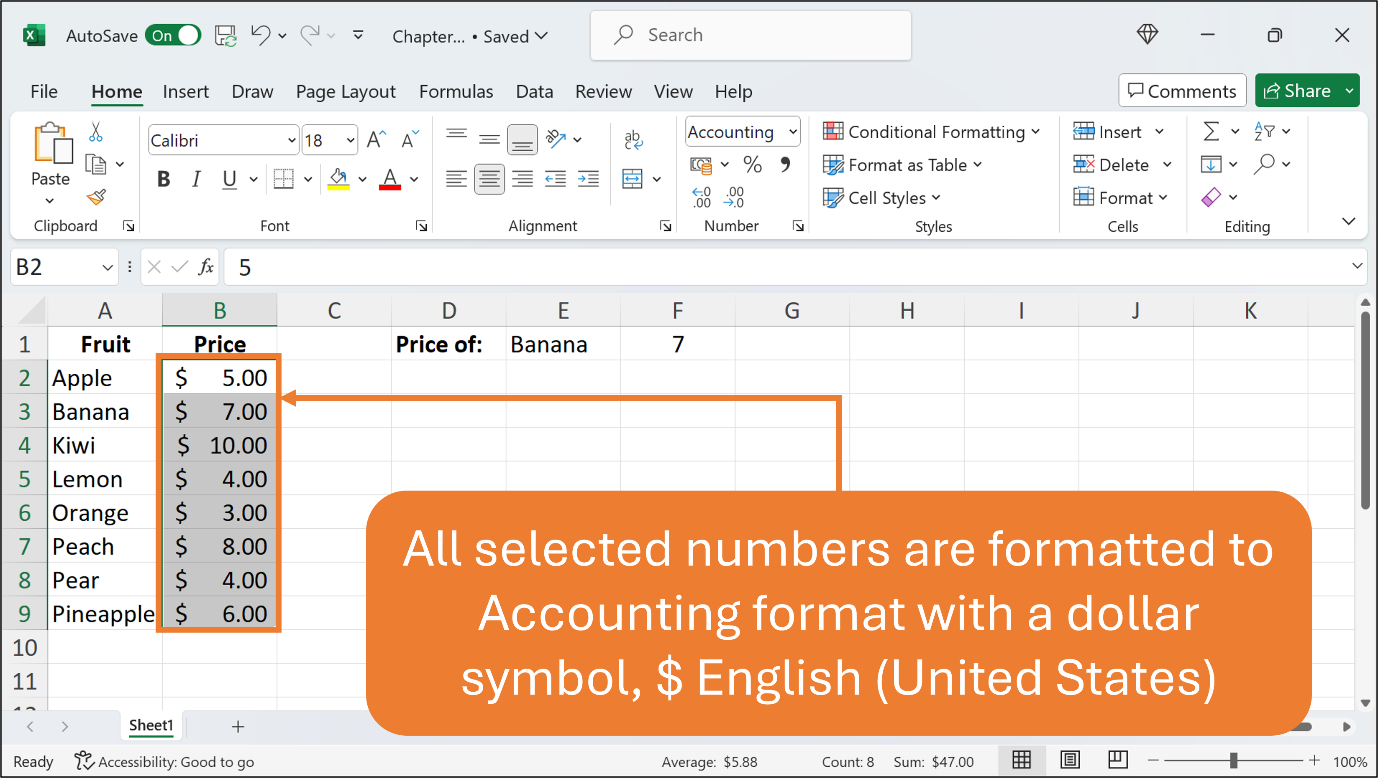The image size is (1378, 778).
Task: Click the Insert Function fx icon
Action: (206, 267)
